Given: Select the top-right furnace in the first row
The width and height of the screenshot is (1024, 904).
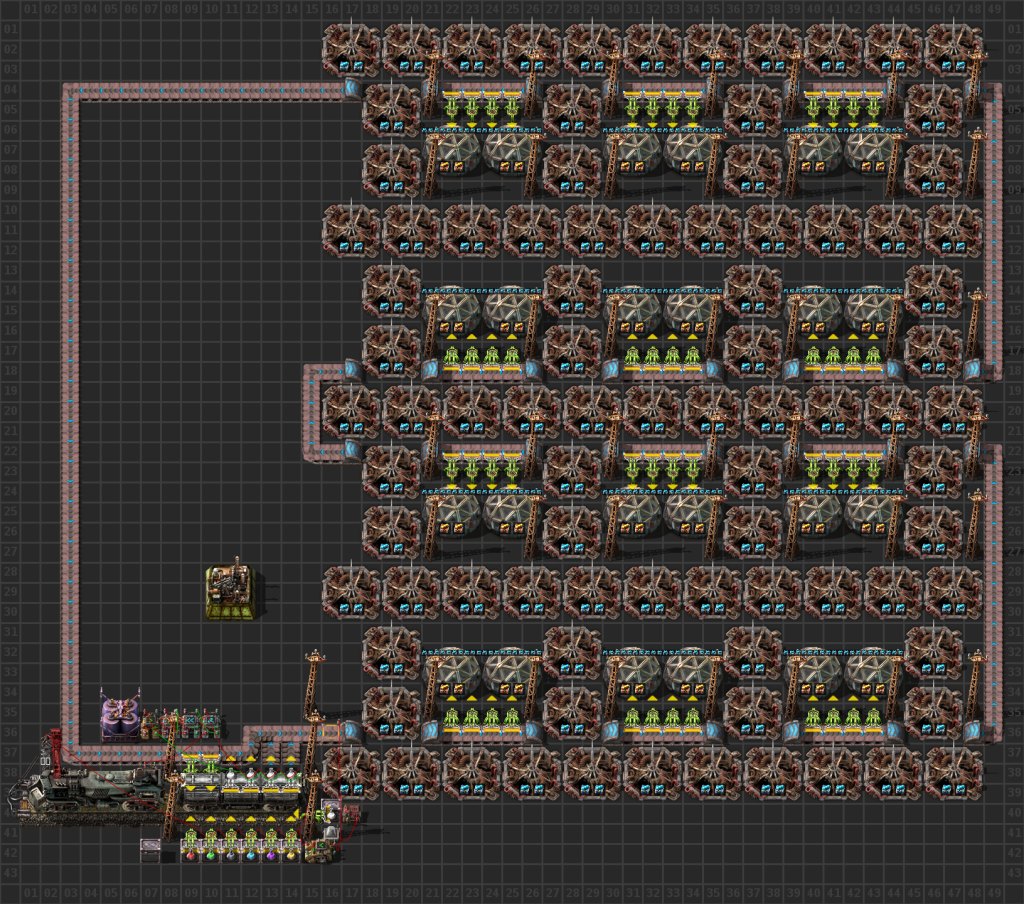Looking at the screenshot, I should point(954,48).
